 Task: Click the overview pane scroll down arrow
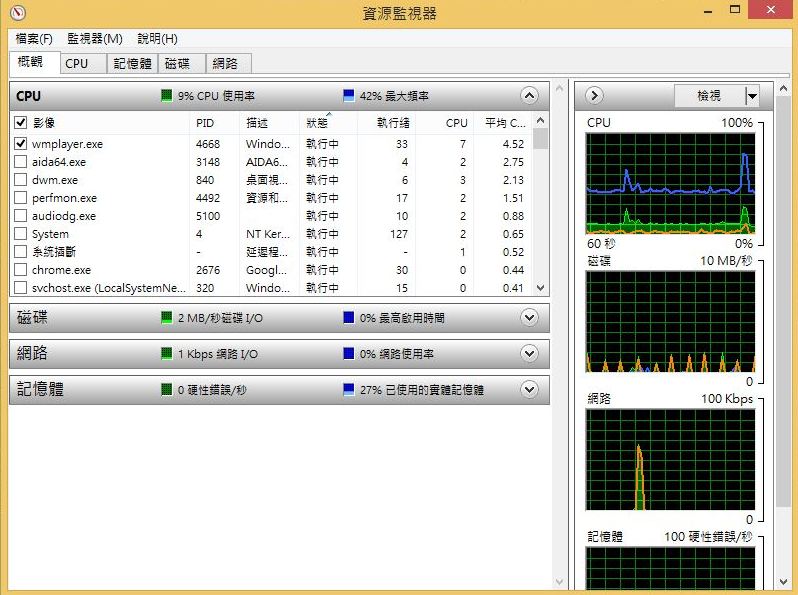559,582
